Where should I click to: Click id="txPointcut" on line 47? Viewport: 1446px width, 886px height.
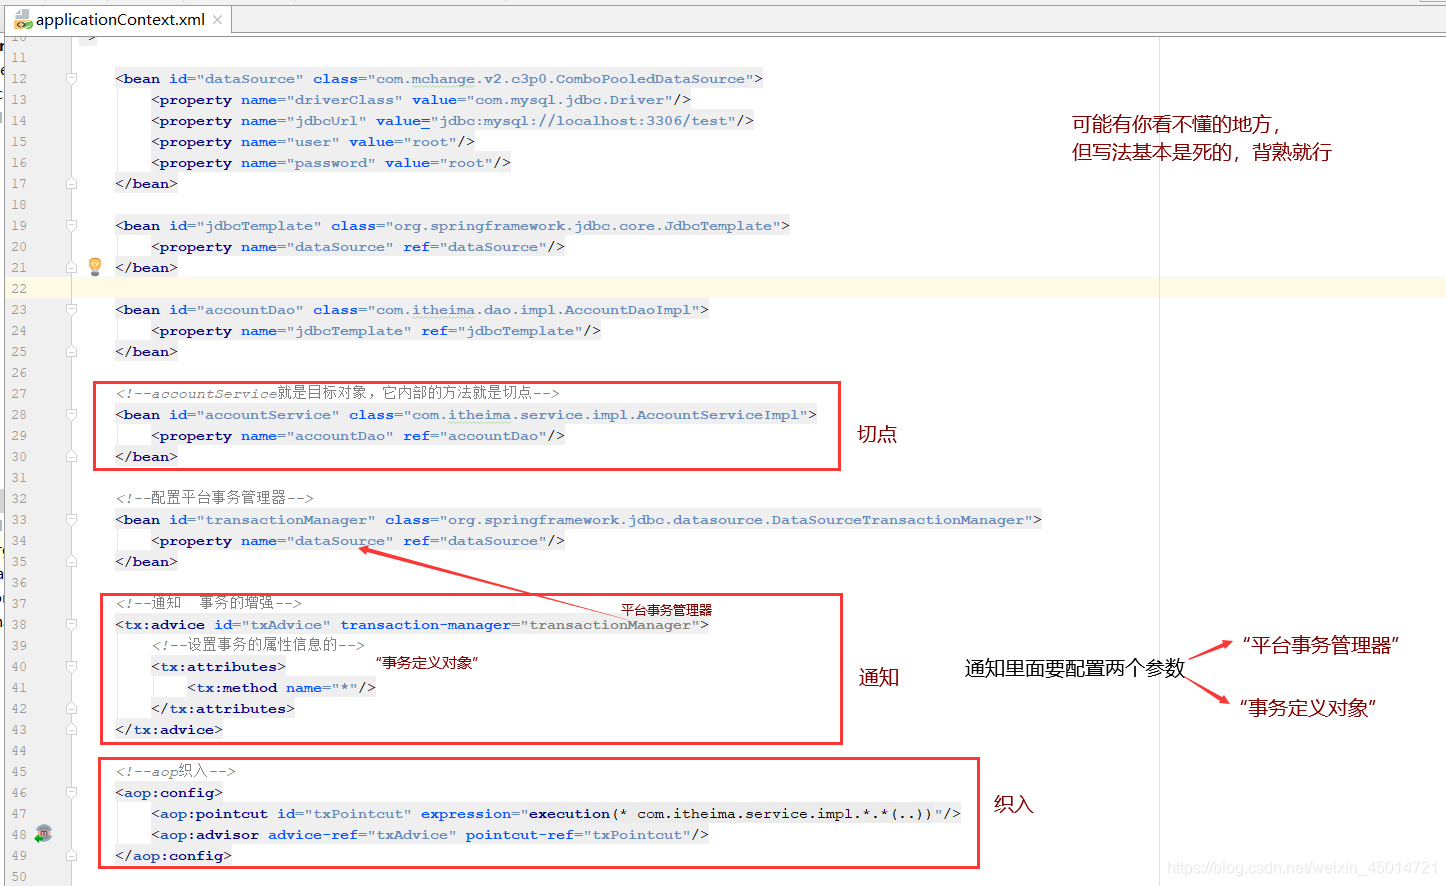click(x=344, y=814)
